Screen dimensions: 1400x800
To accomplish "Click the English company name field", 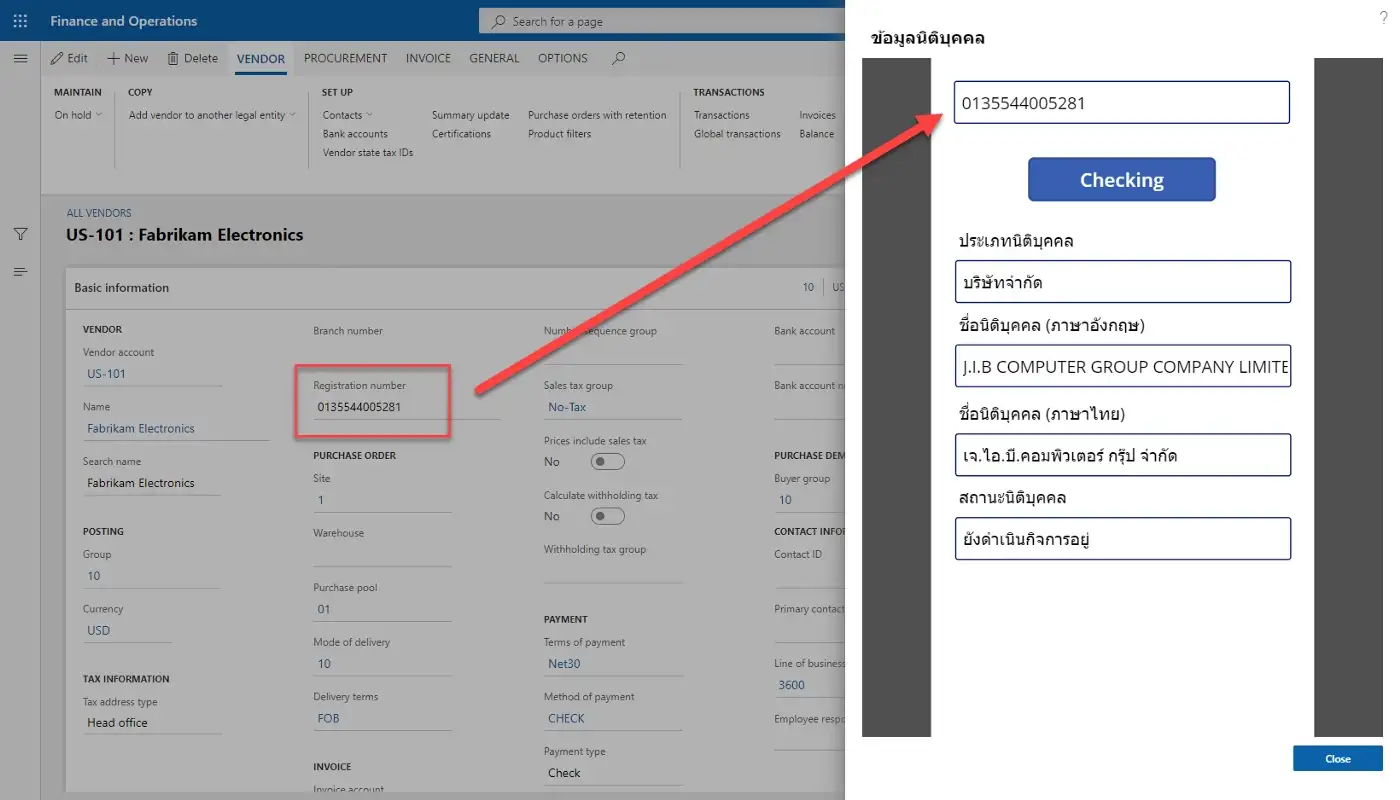I will pos(1123,366).
